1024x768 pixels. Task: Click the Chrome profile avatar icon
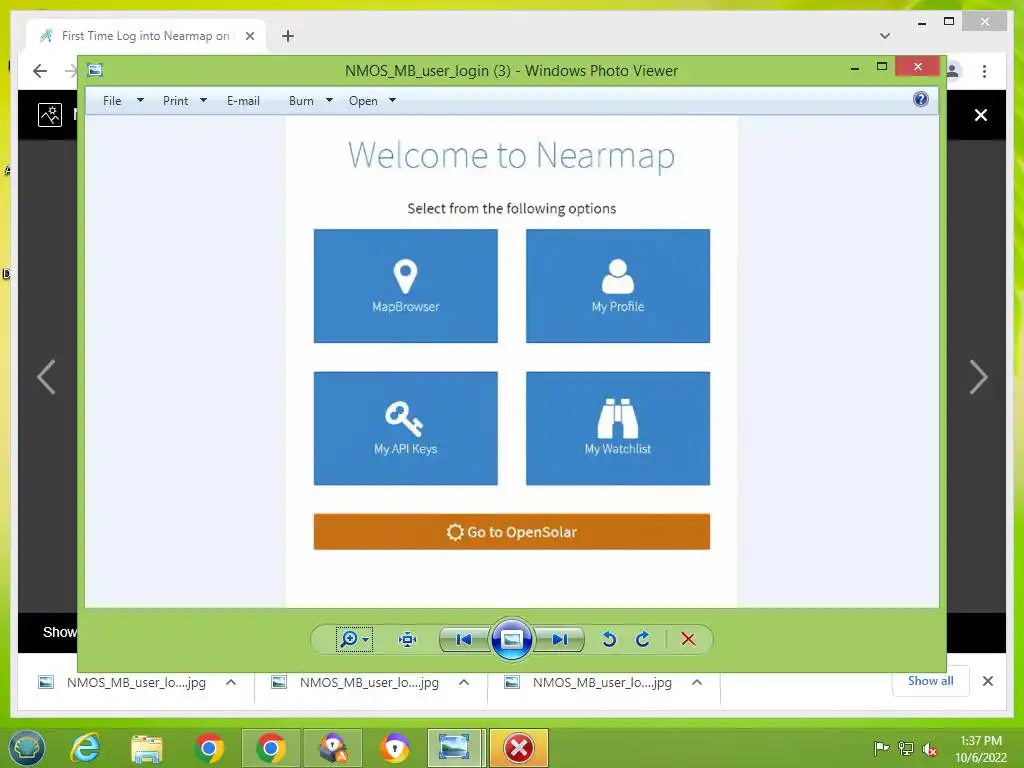pyautogui.click(x=954, y=71)
